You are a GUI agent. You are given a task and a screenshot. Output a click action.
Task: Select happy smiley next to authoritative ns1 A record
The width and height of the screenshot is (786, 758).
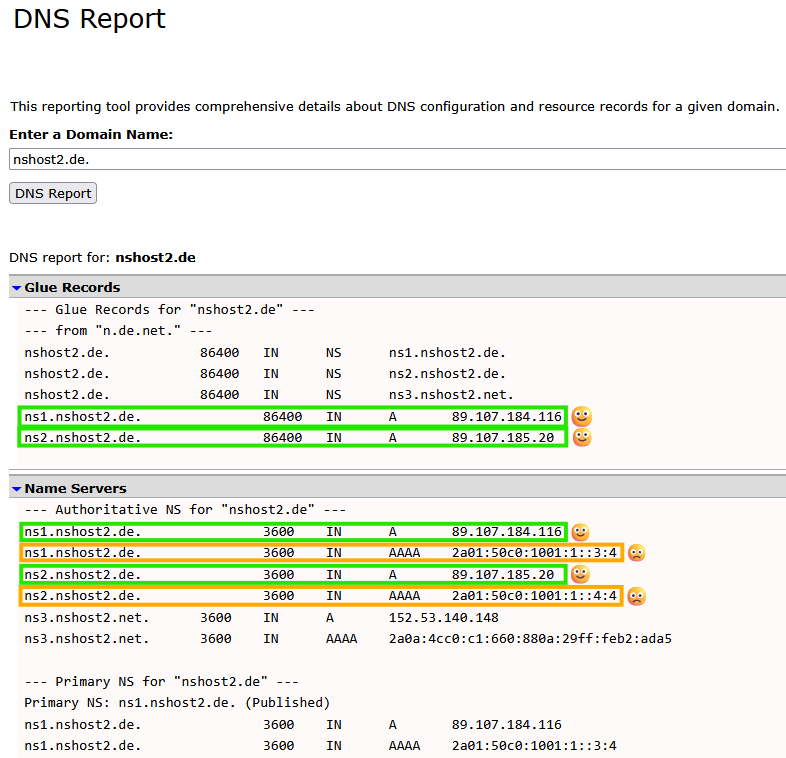point(580,532)
